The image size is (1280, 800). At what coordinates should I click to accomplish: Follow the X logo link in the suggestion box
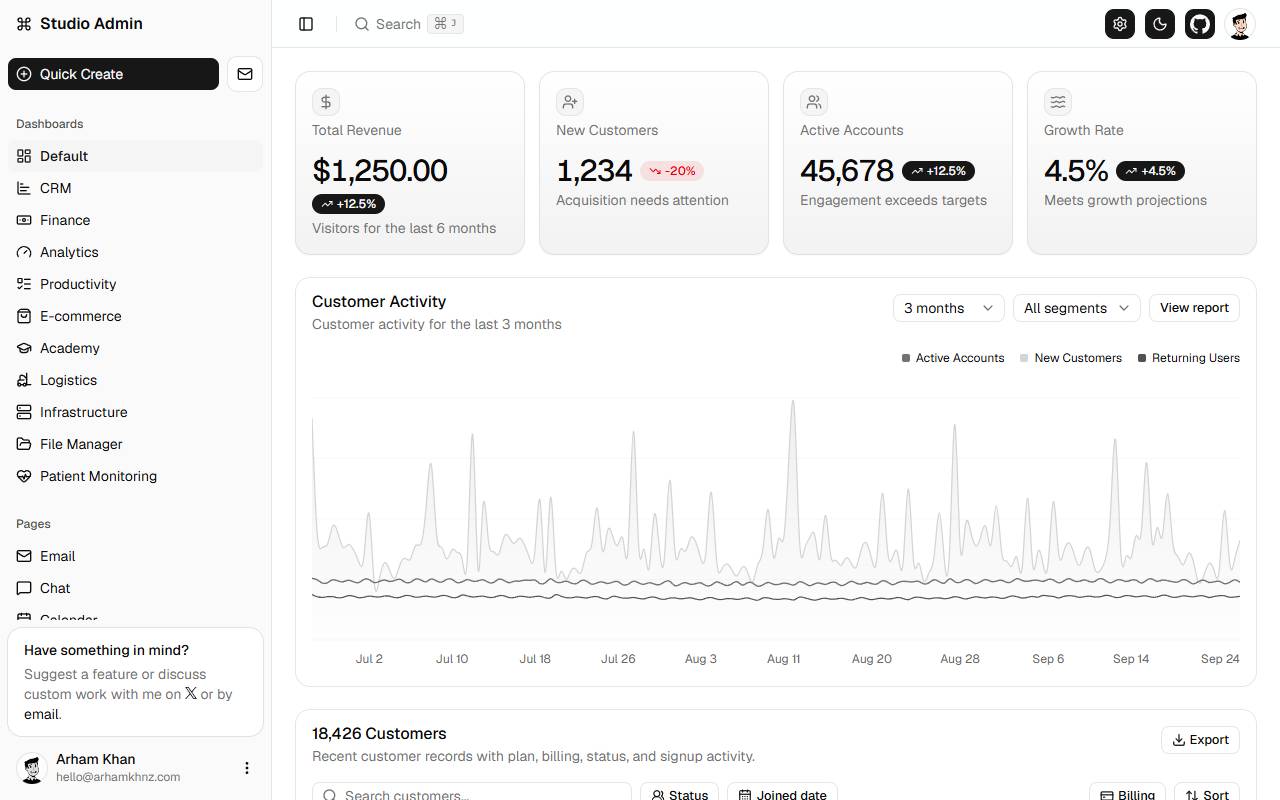pyautogui.click(x=191, y=693)
